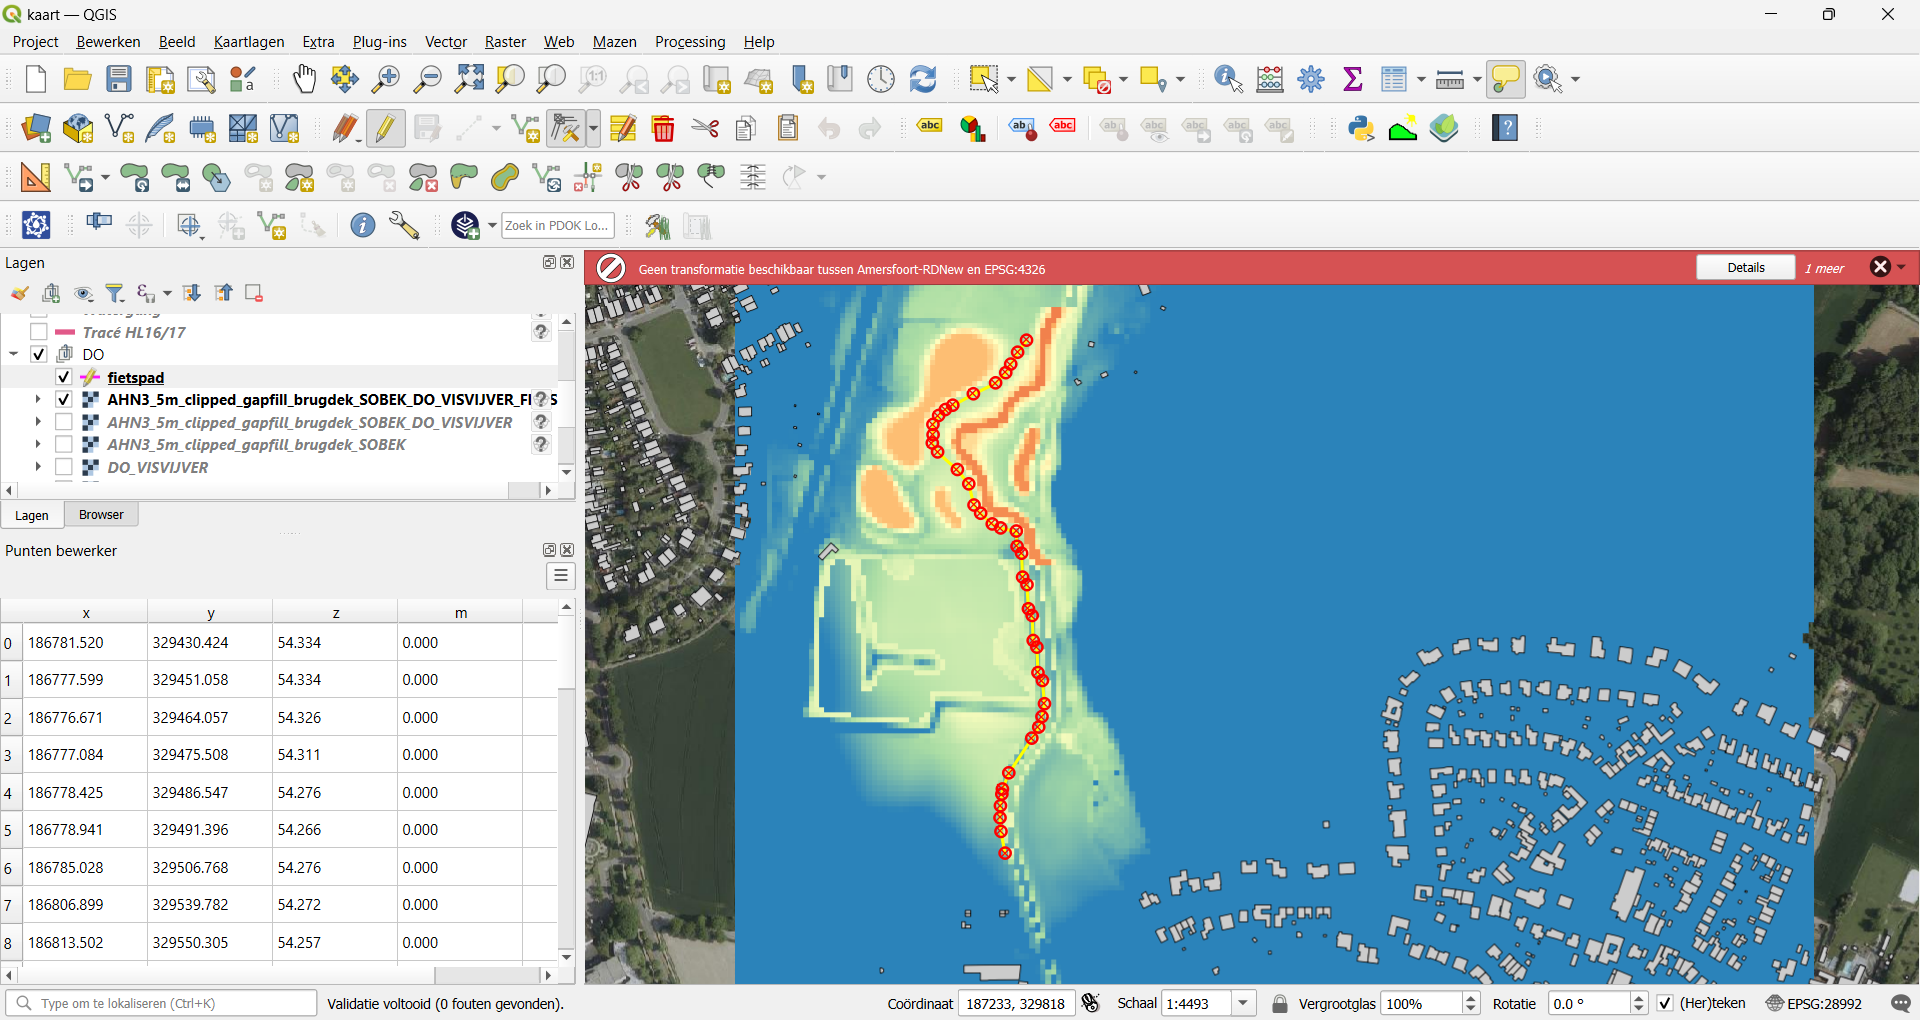
Task: Click the Refresh map icon
Action: coord(922,79)
